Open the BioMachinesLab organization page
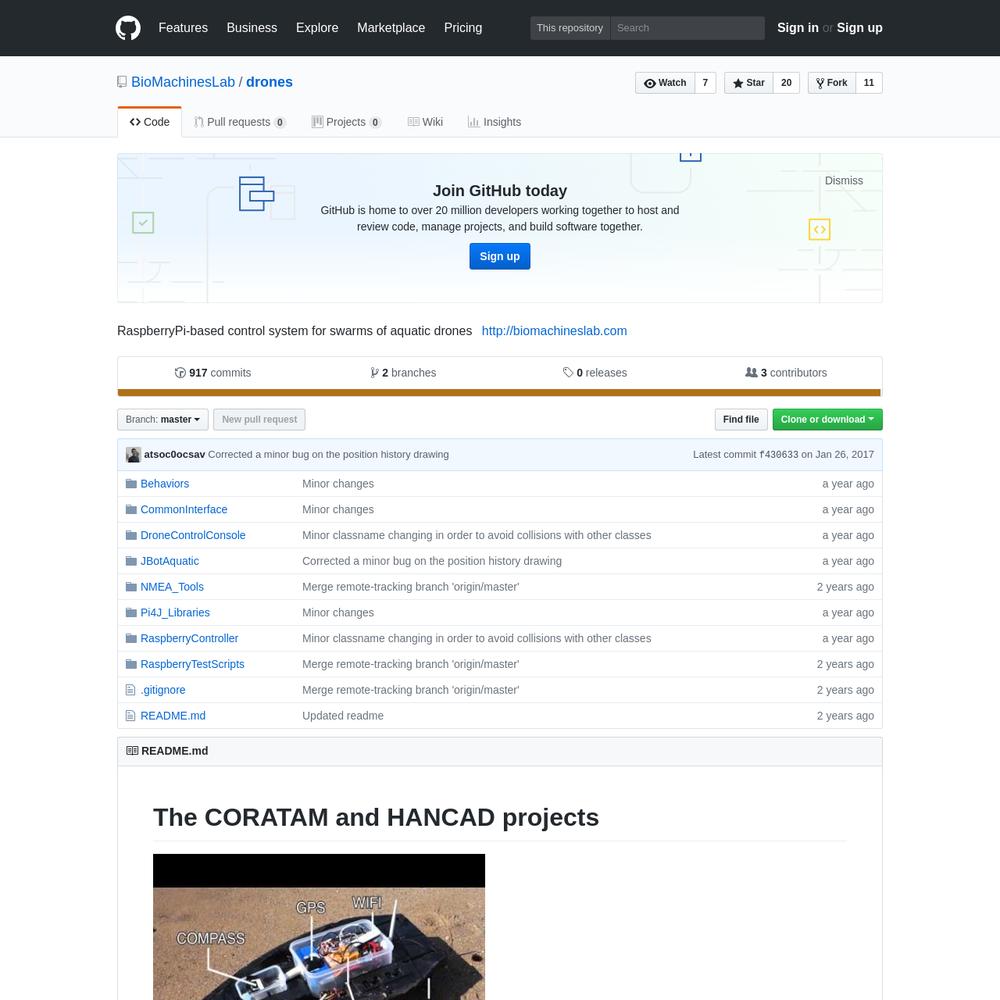 pos(183,82)
